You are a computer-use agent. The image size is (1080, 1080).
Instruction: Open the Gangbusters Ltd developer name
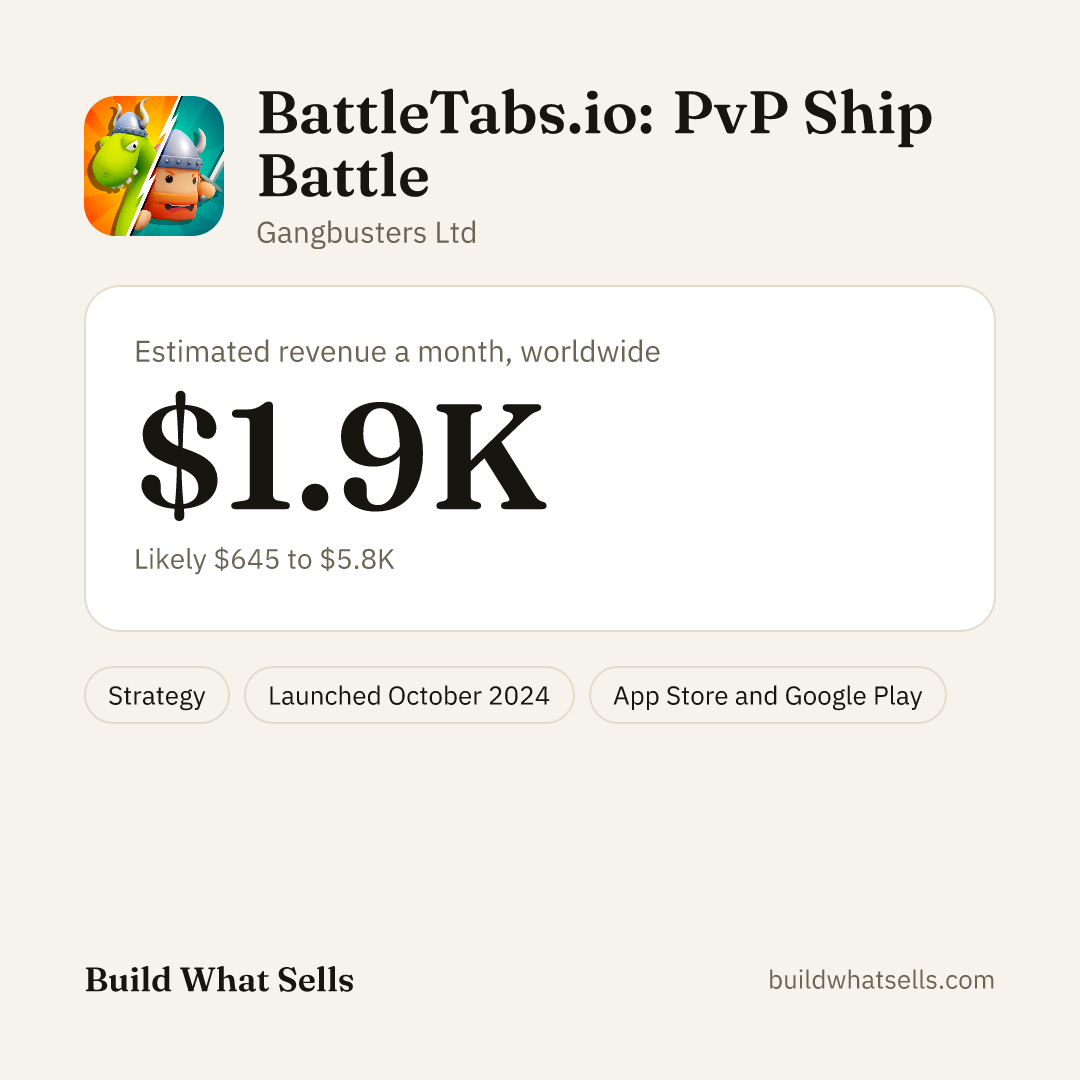tap(366, 233)
